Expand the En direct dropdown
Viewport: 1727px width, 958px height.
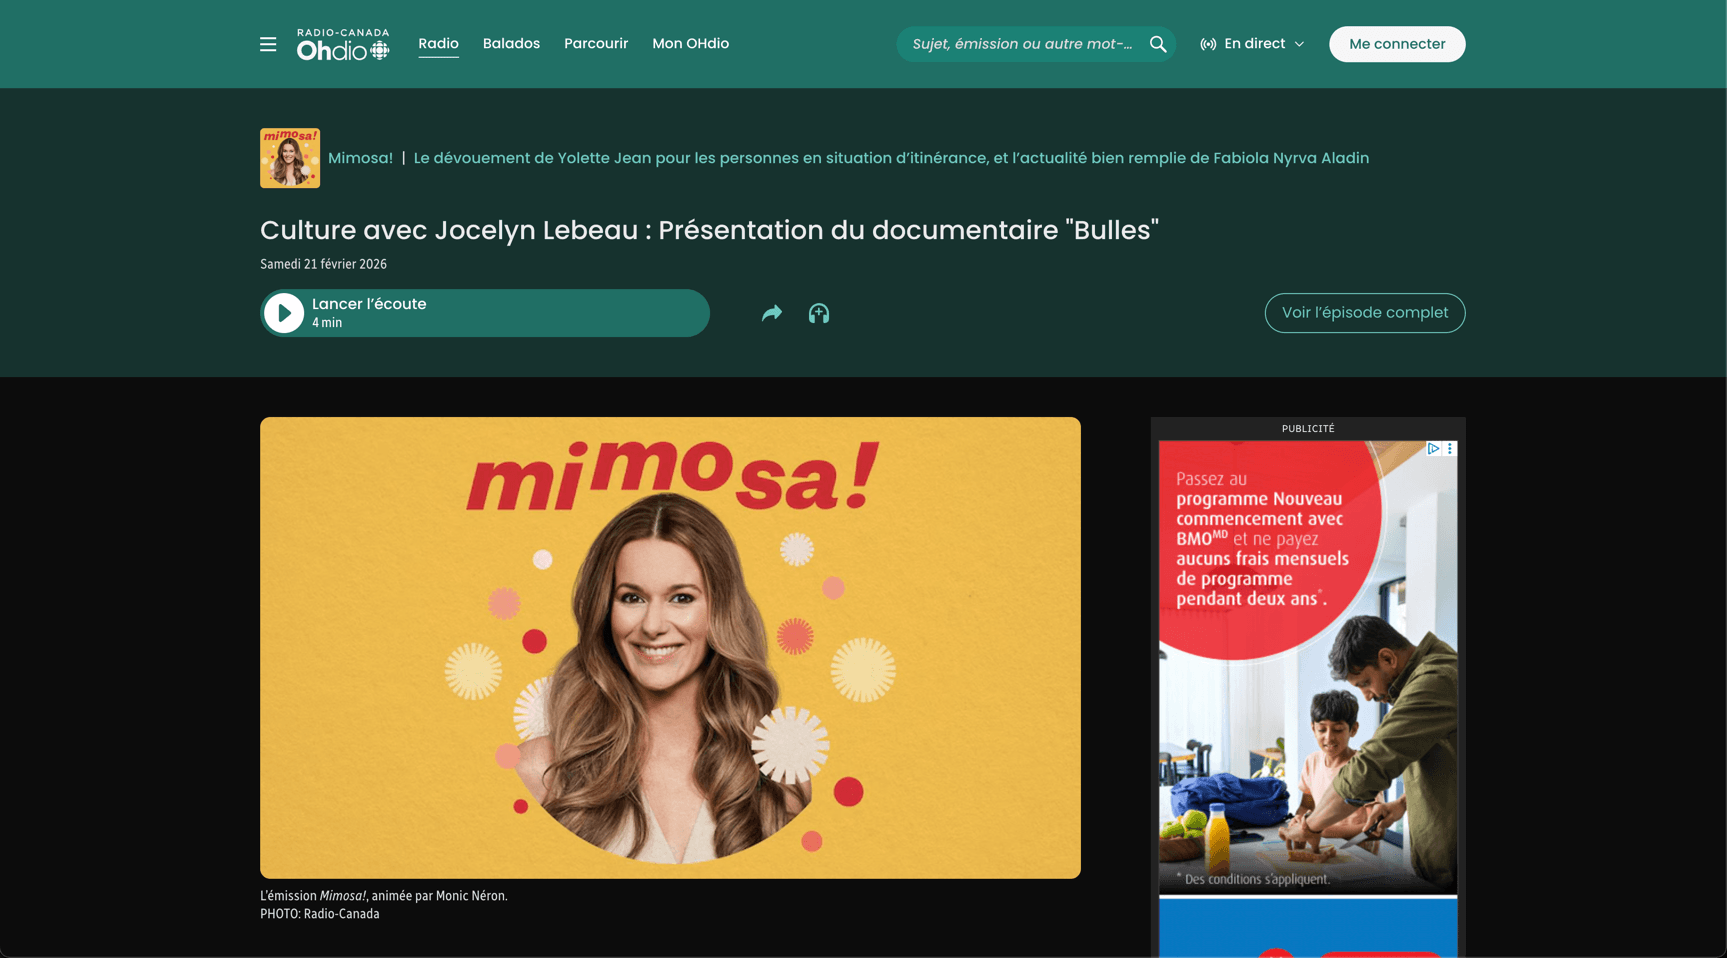pyautogui.click(x=1300, y=43)
